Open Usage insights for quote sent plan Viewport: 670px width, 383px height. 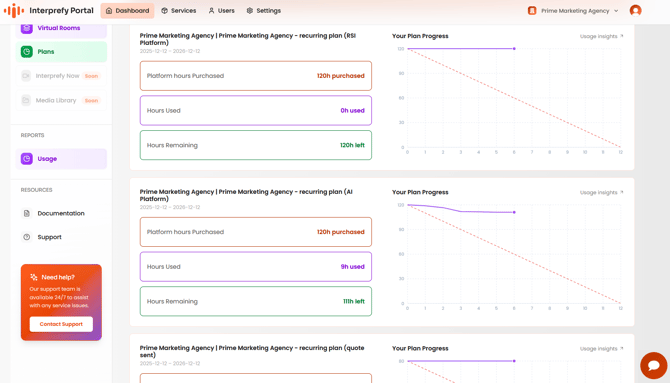tap(601, 349)
